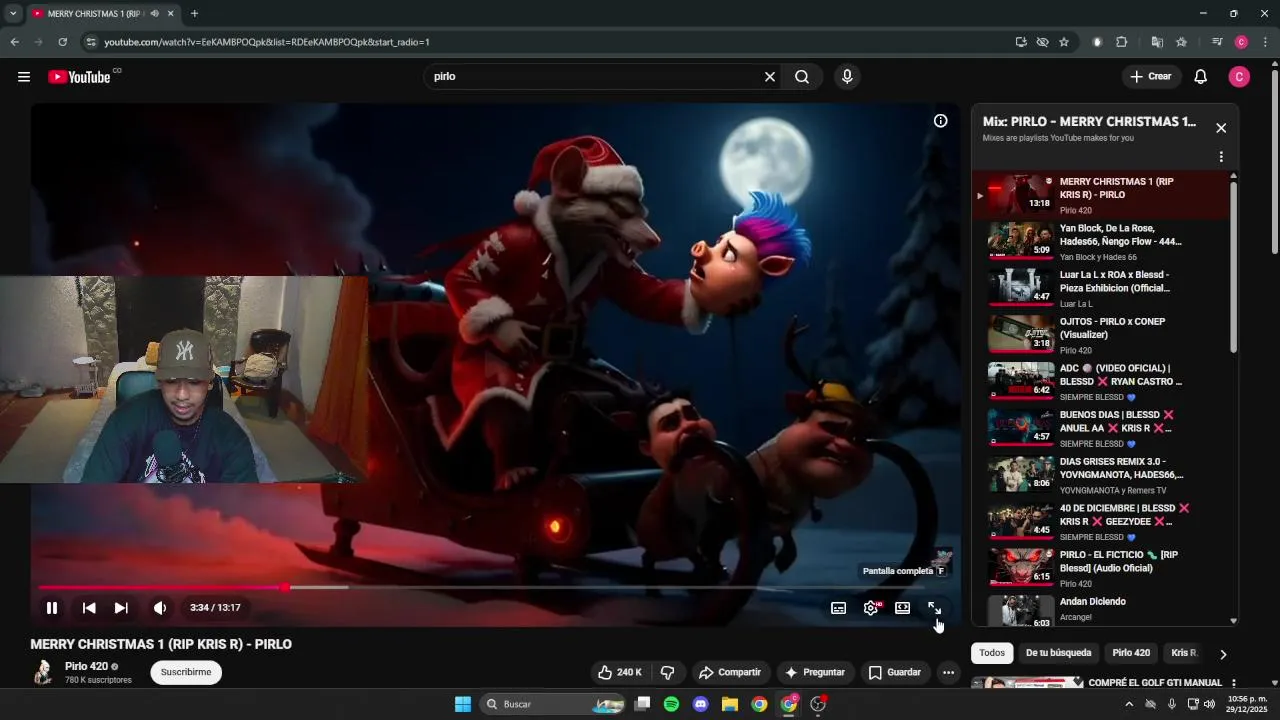
Task: Open Discord from the taskbar
Action: click(700, 704)
